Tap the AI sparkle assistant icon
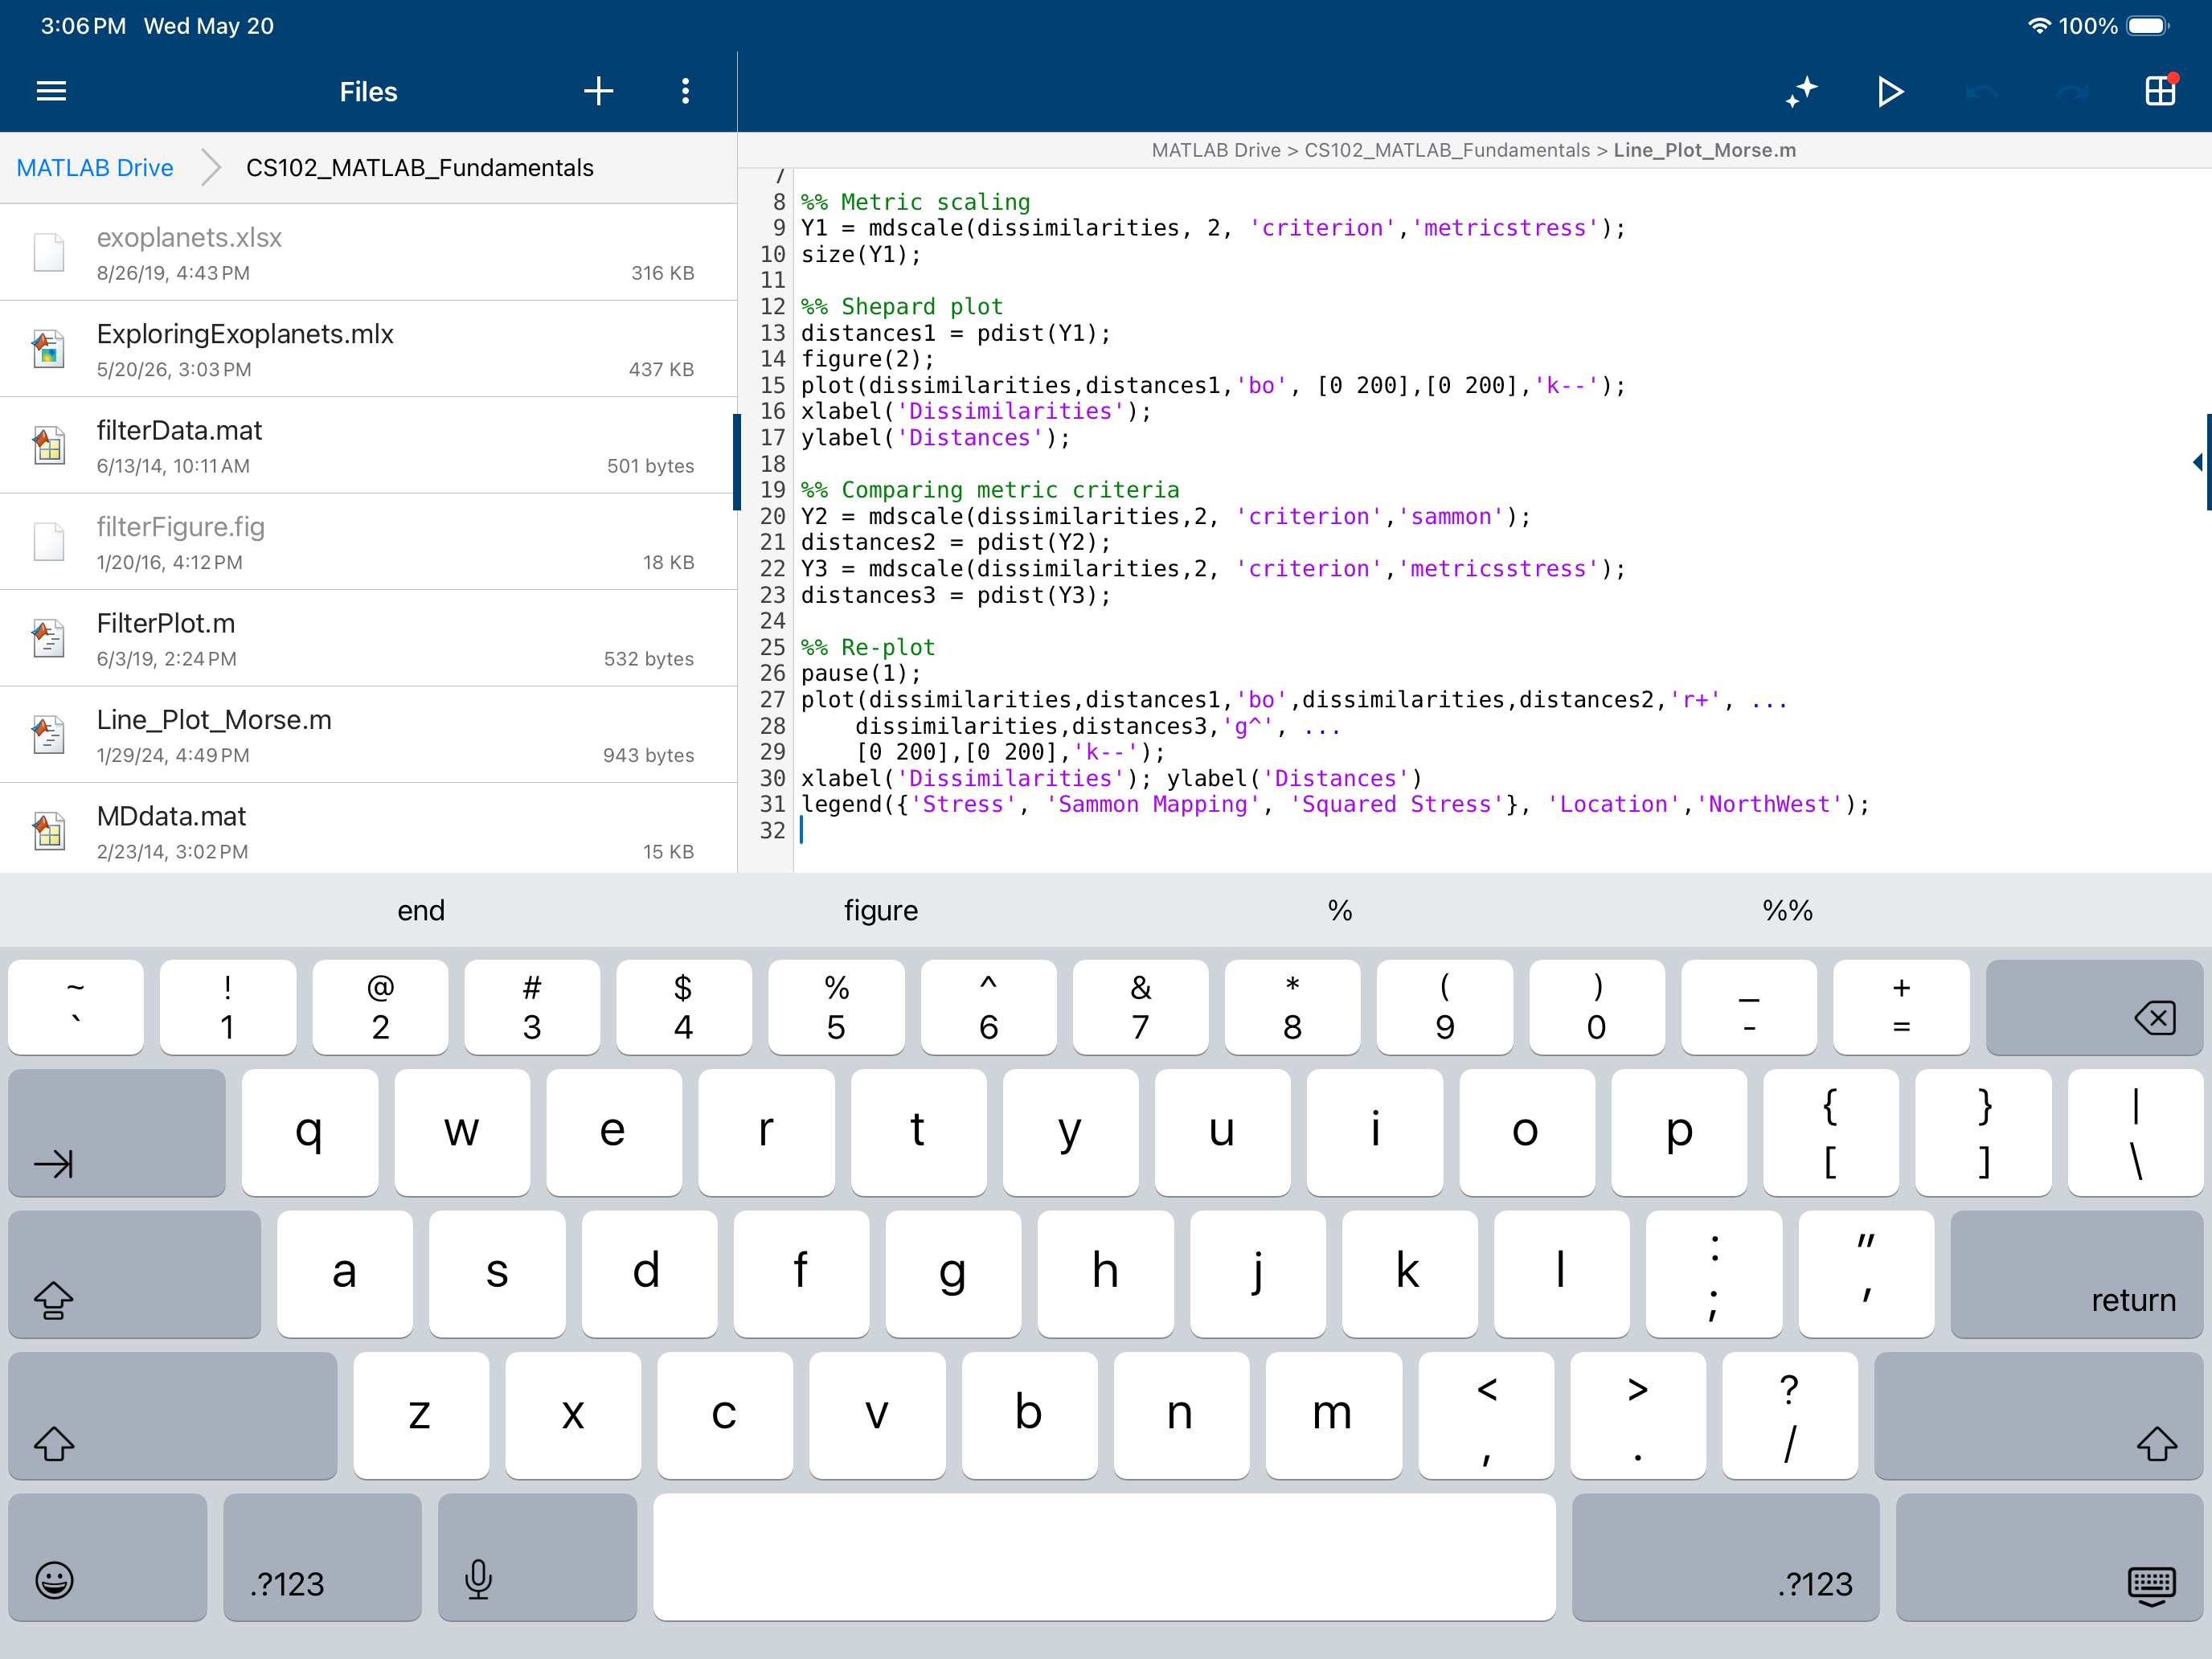Image resolution: width=2212 pixels, height=1659 pixels. [1801, 92]
